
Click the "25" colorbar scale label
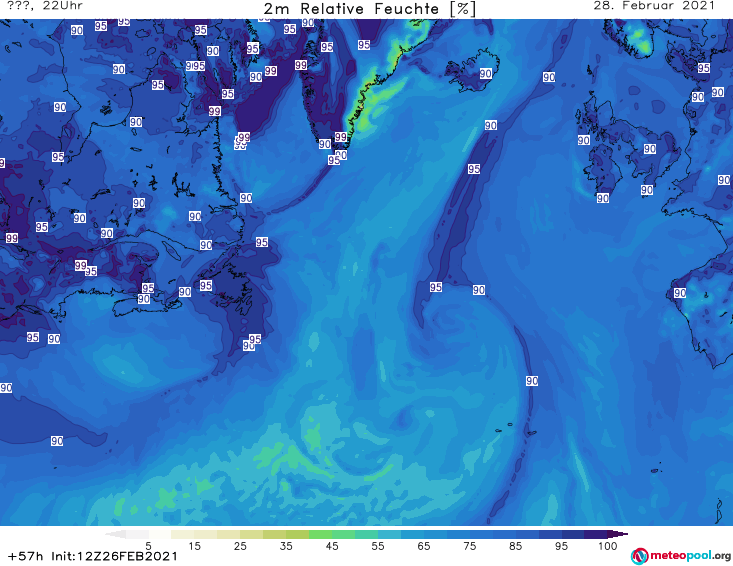[x=240, y=546]
